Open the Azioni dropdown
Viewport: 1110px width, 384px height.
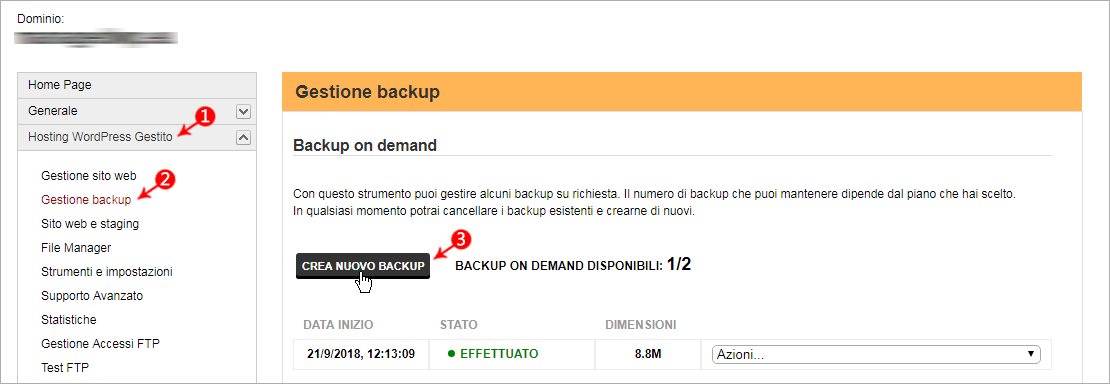pos(876,354)
